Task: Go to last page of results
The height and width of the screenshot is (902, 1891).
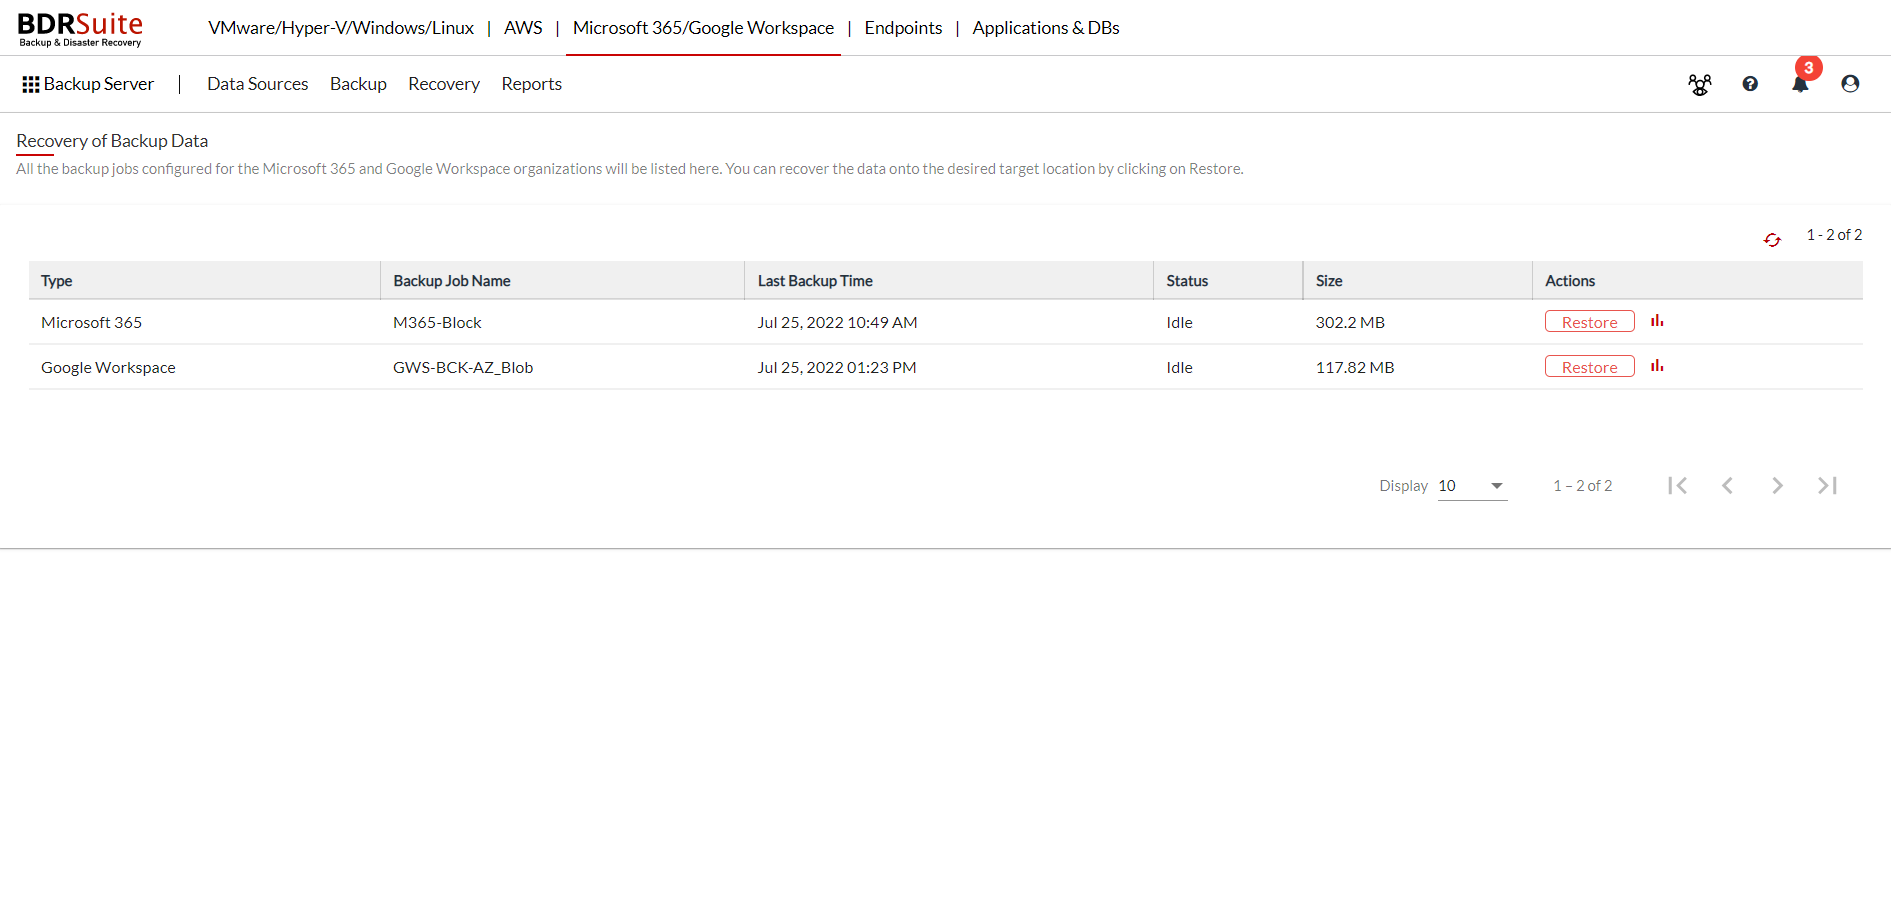Action: [1827, 485]
